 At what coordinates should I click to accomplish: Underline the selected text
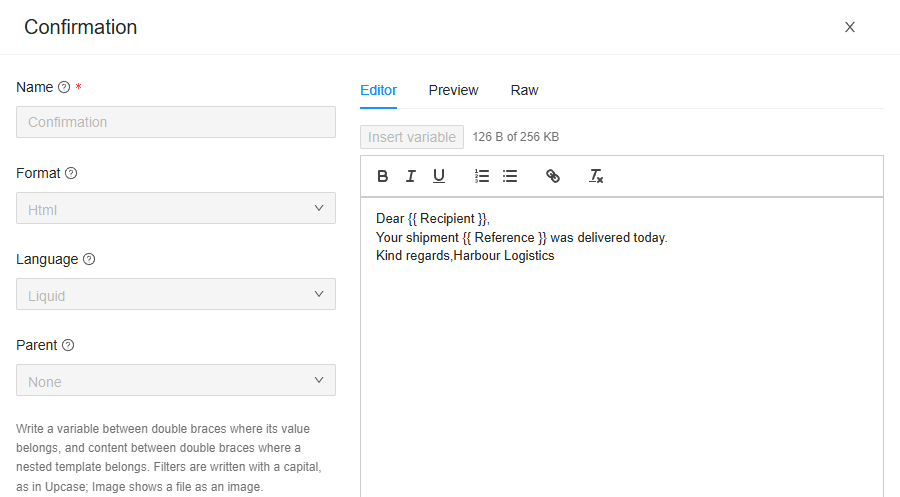click(x=439, y=176)
